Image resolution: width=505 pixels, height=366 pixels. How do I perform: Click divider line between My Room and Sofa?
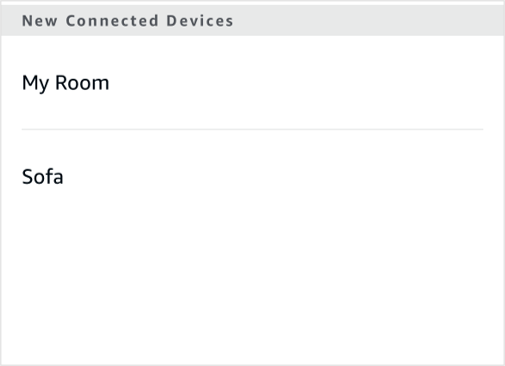coord(252,129)
